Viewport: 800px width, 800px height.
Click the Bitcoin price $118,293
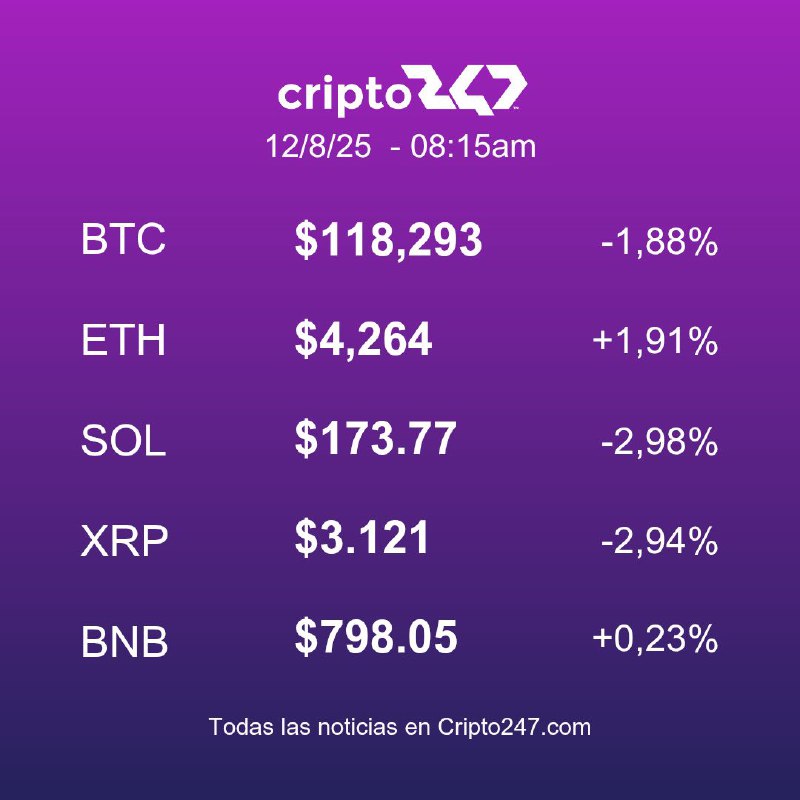[388, 240]
